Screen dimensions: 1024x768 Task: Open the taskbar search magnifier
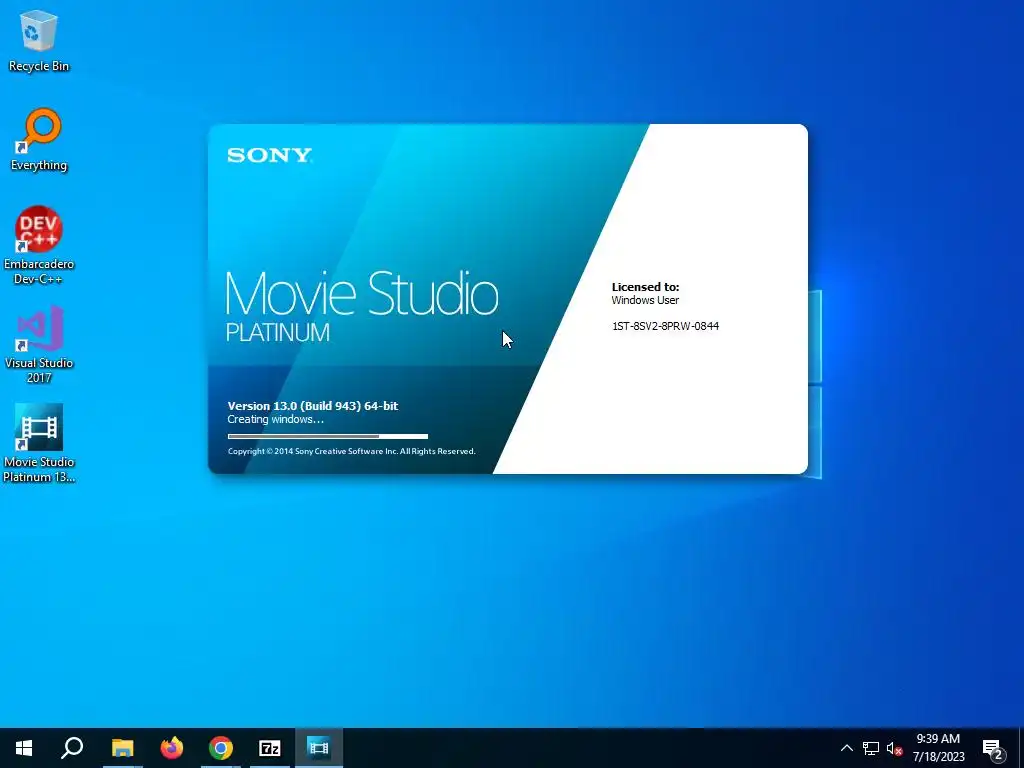pos(72,748)
